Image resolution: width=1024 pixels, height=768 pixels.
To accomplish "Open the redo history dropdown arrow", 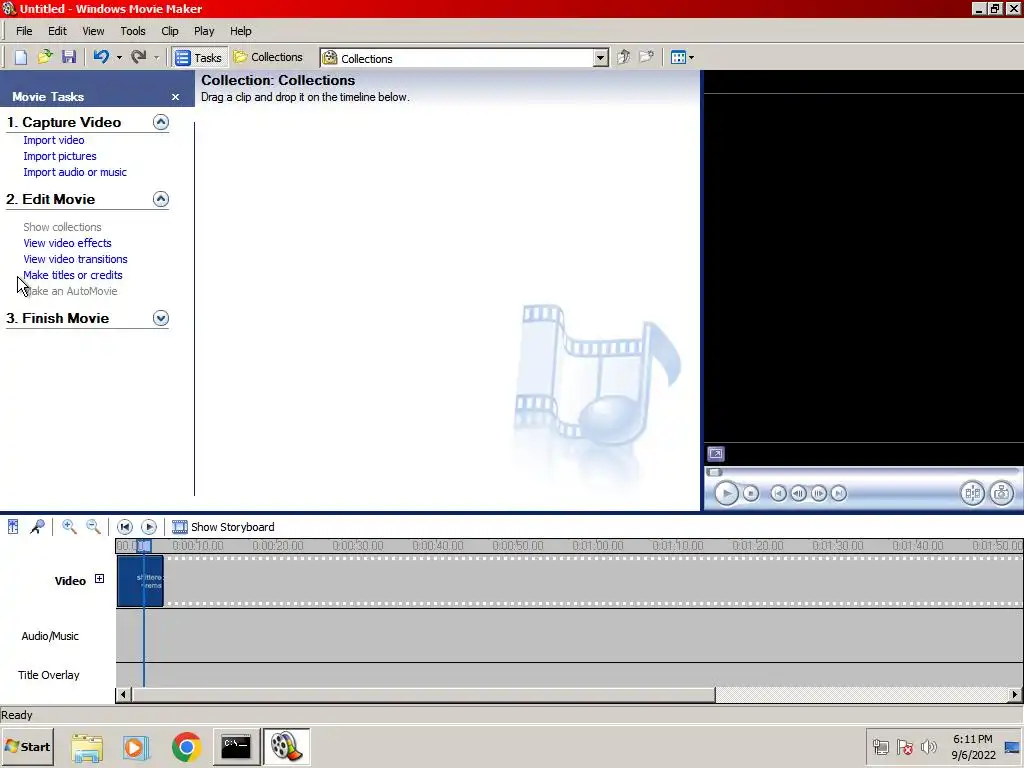I will [x=156, y=57].
